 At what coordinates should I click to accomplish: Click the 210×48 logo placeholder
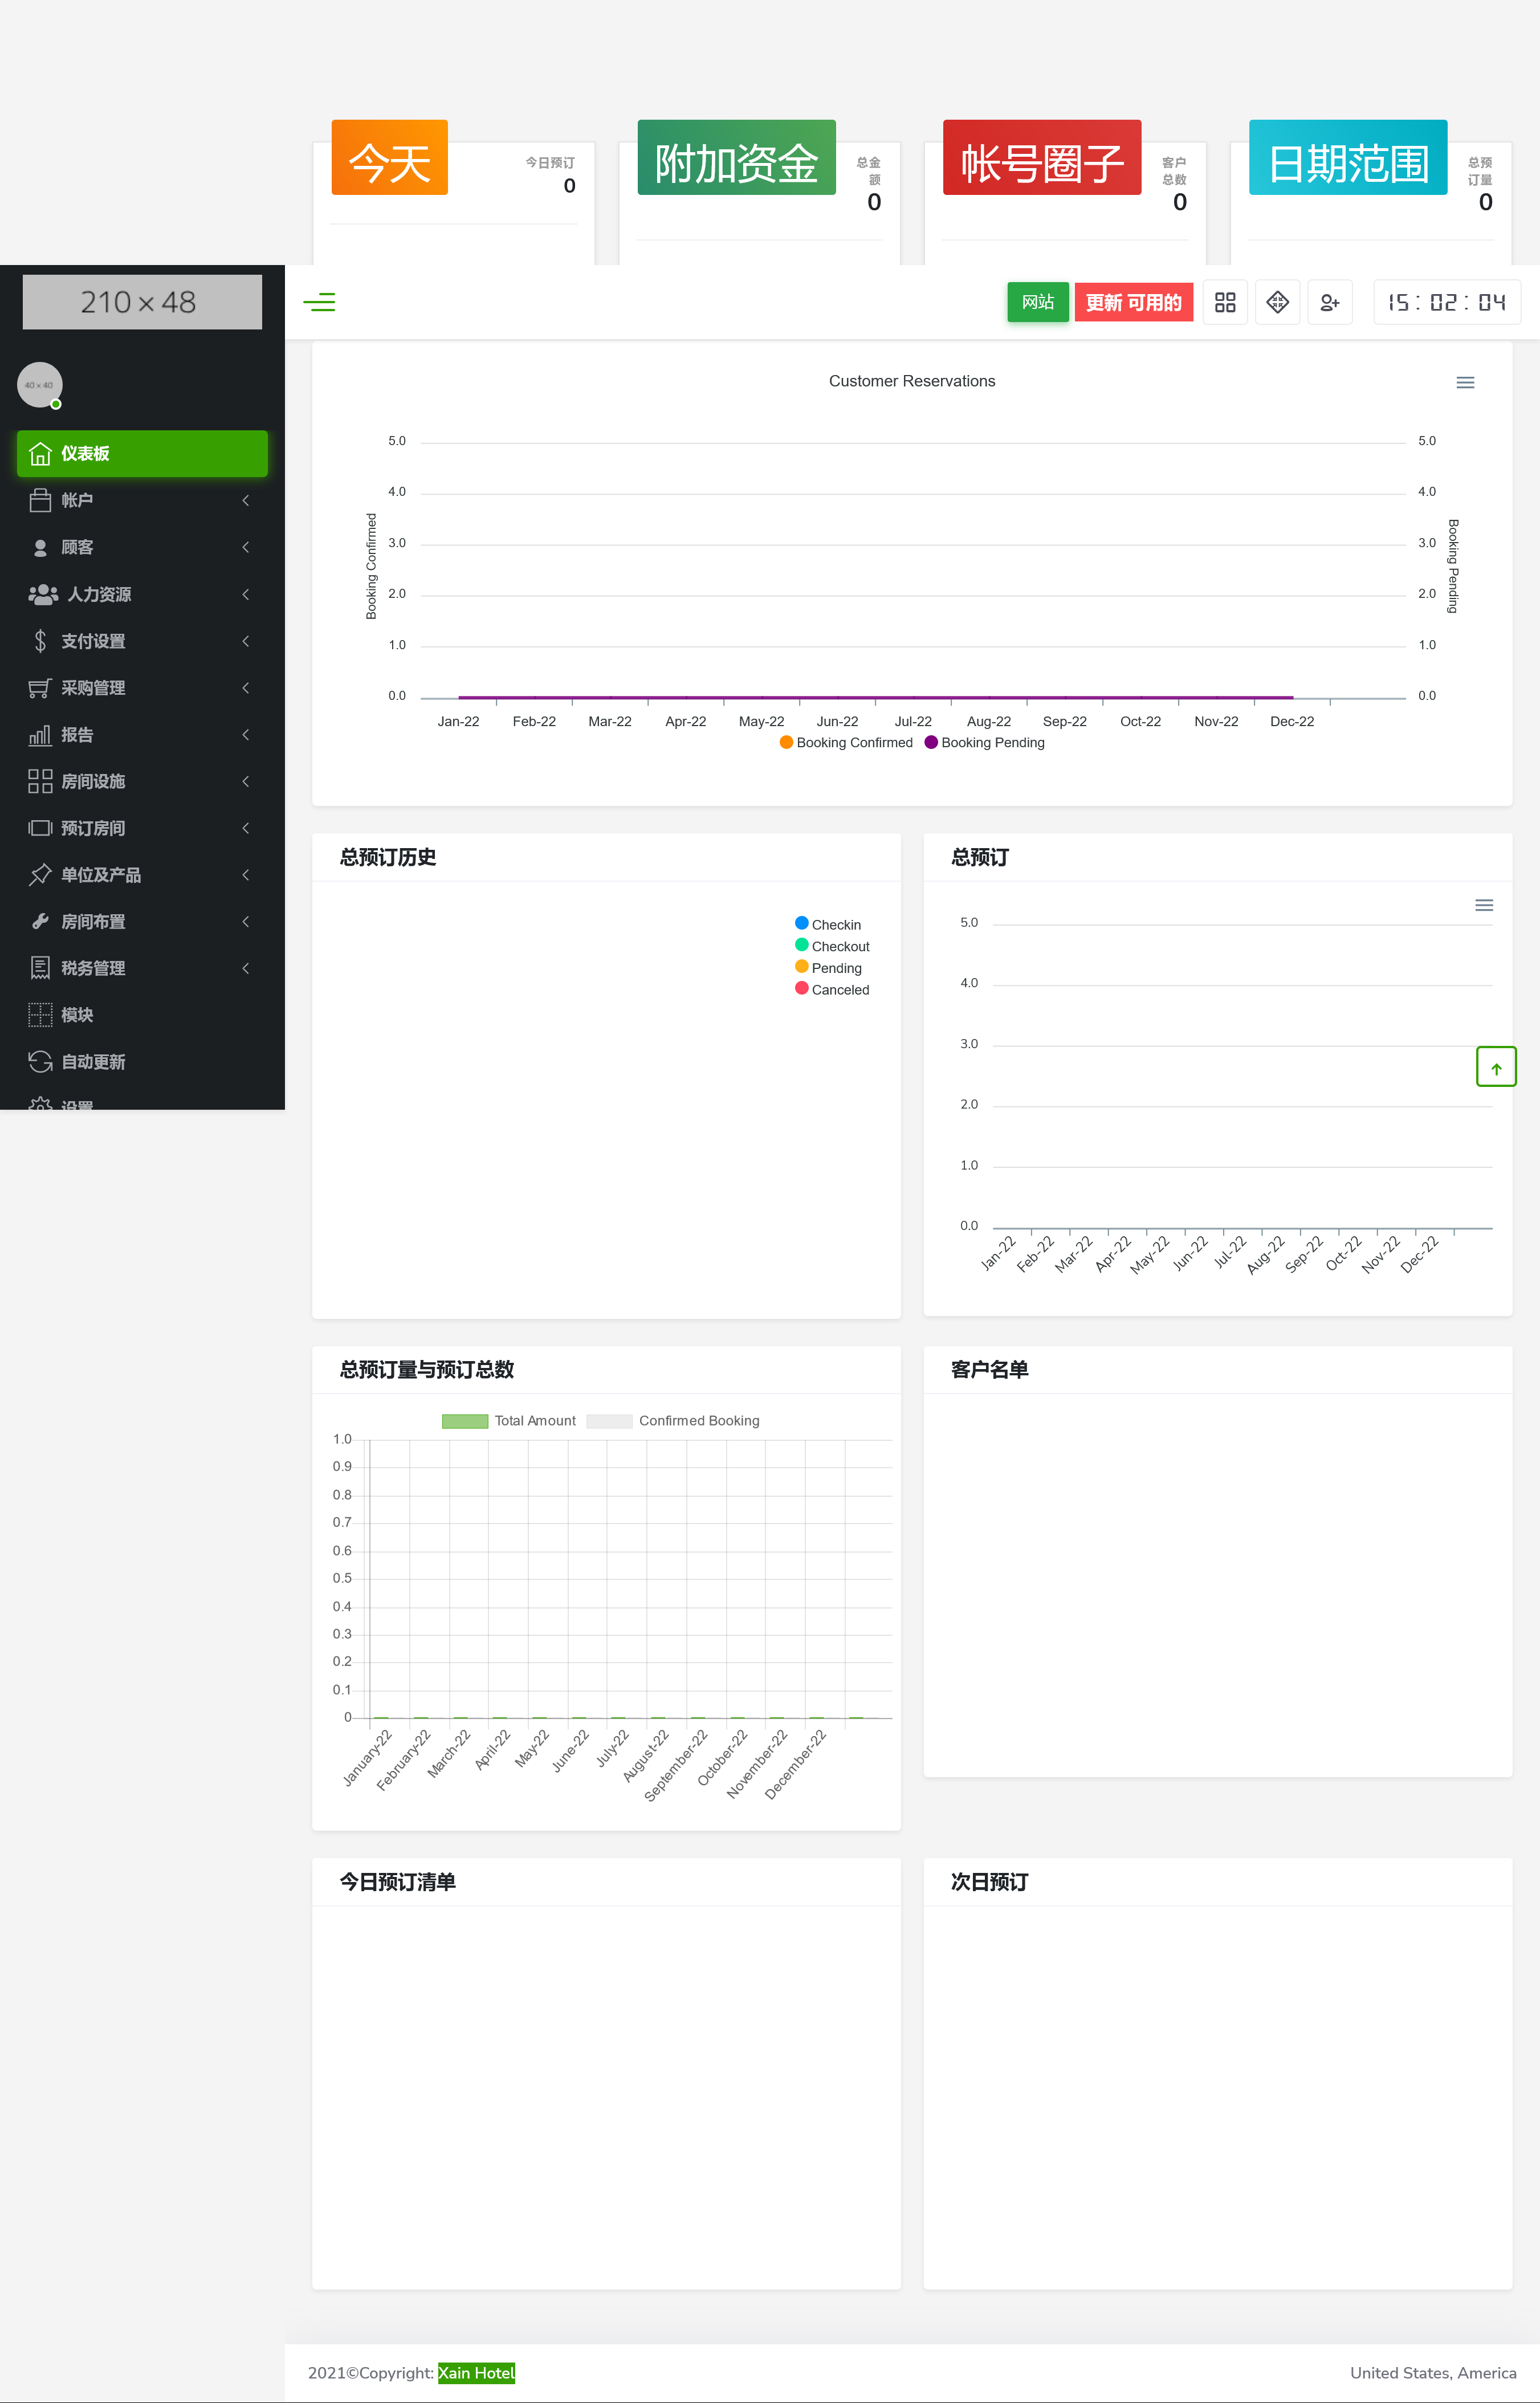(142, 302)
